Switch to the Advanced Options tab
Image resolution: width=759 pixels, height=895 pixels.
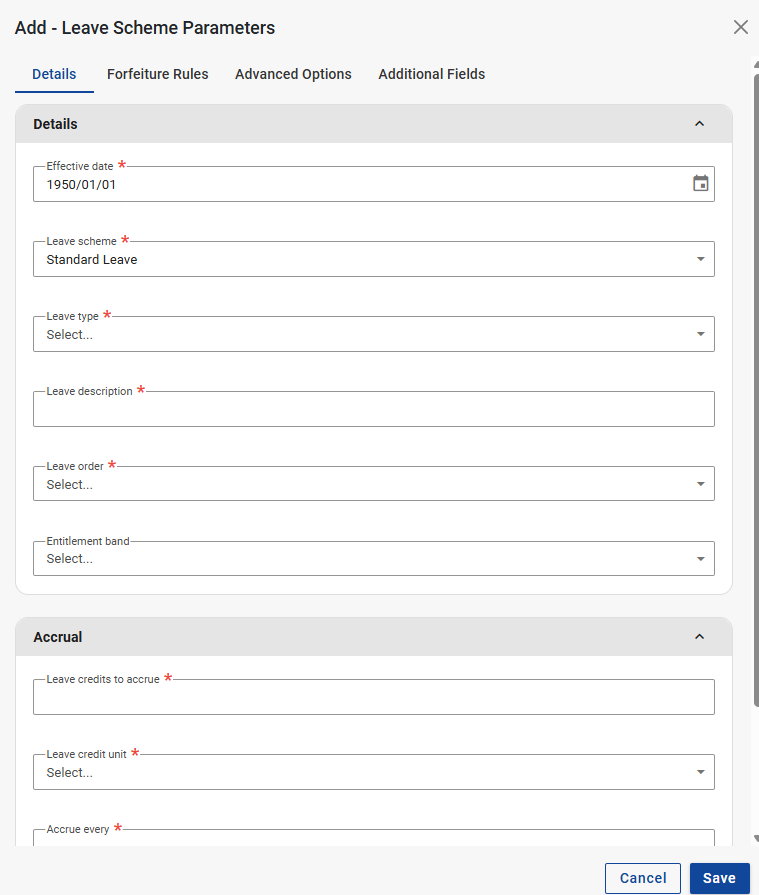tap(293, 74)
